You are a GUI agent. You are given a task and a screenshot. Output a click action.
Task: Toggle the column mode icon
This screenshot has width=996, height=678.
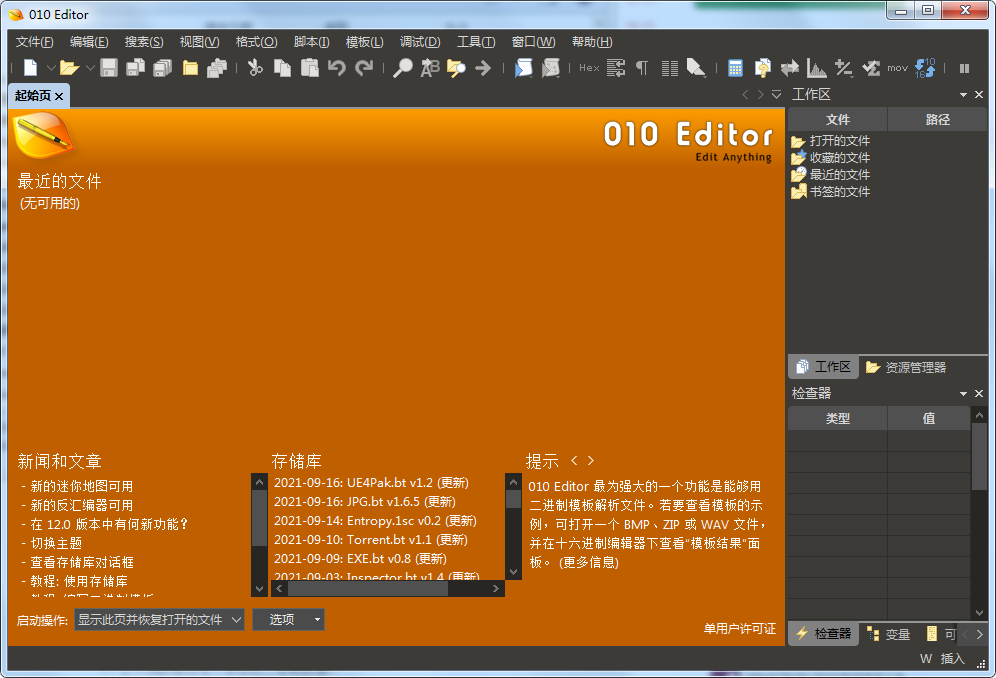(x=670, y=67)
